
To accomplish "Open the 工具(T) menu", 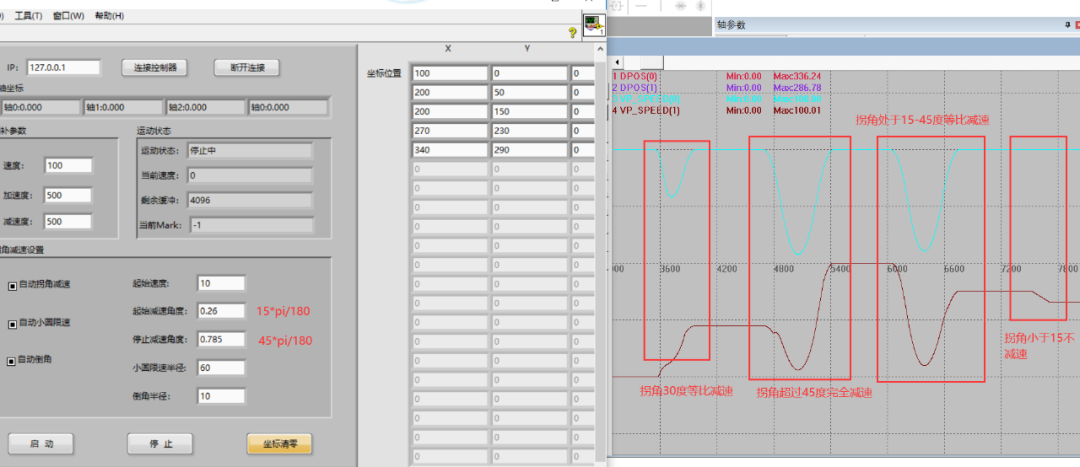I will pos(28,16).
